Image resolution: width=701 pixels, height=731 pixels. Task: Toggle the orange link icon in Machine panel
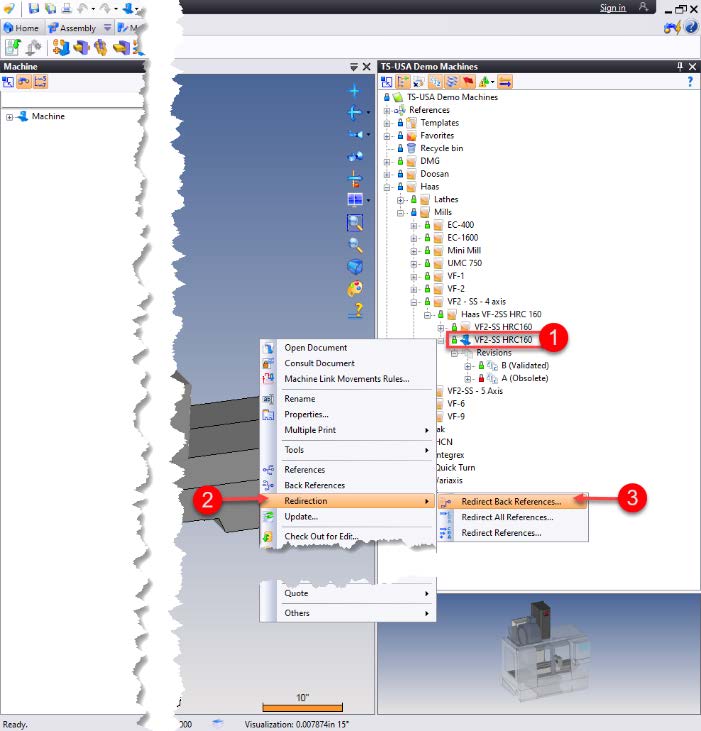[x=24, y=82]
